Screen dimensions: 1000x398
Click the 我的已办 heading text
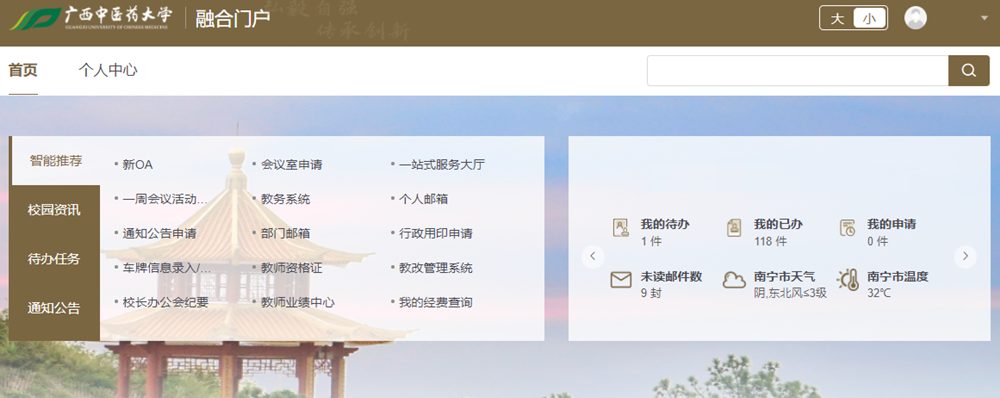pos(778,225)
